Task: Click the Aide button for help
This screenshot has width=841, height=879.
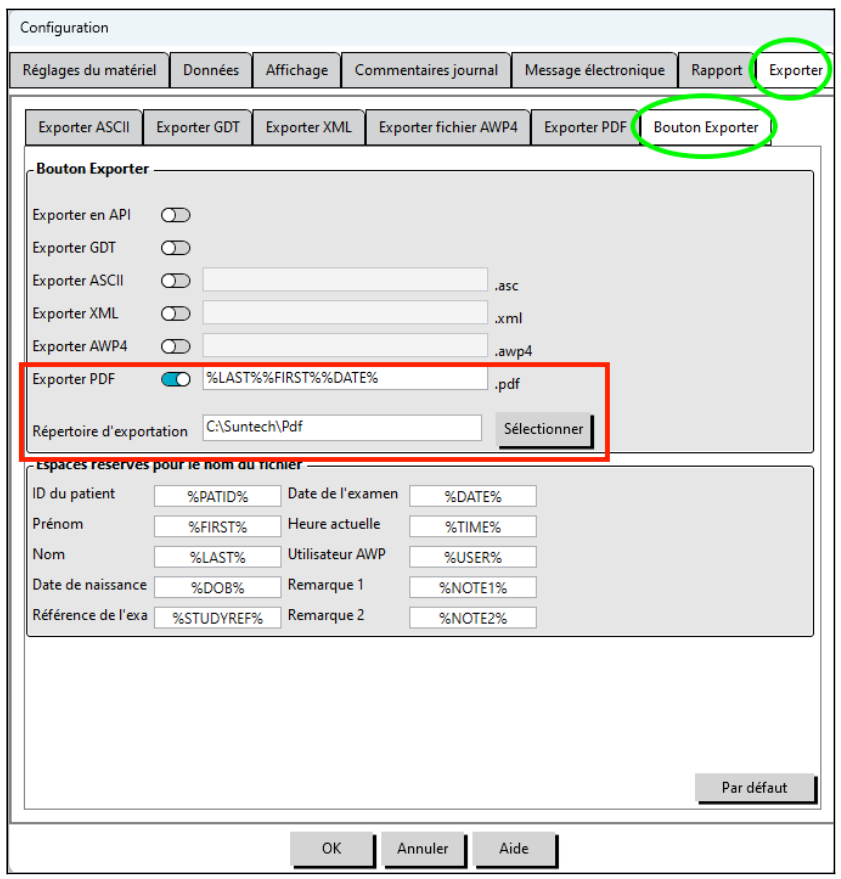Action: coord(515,849)
